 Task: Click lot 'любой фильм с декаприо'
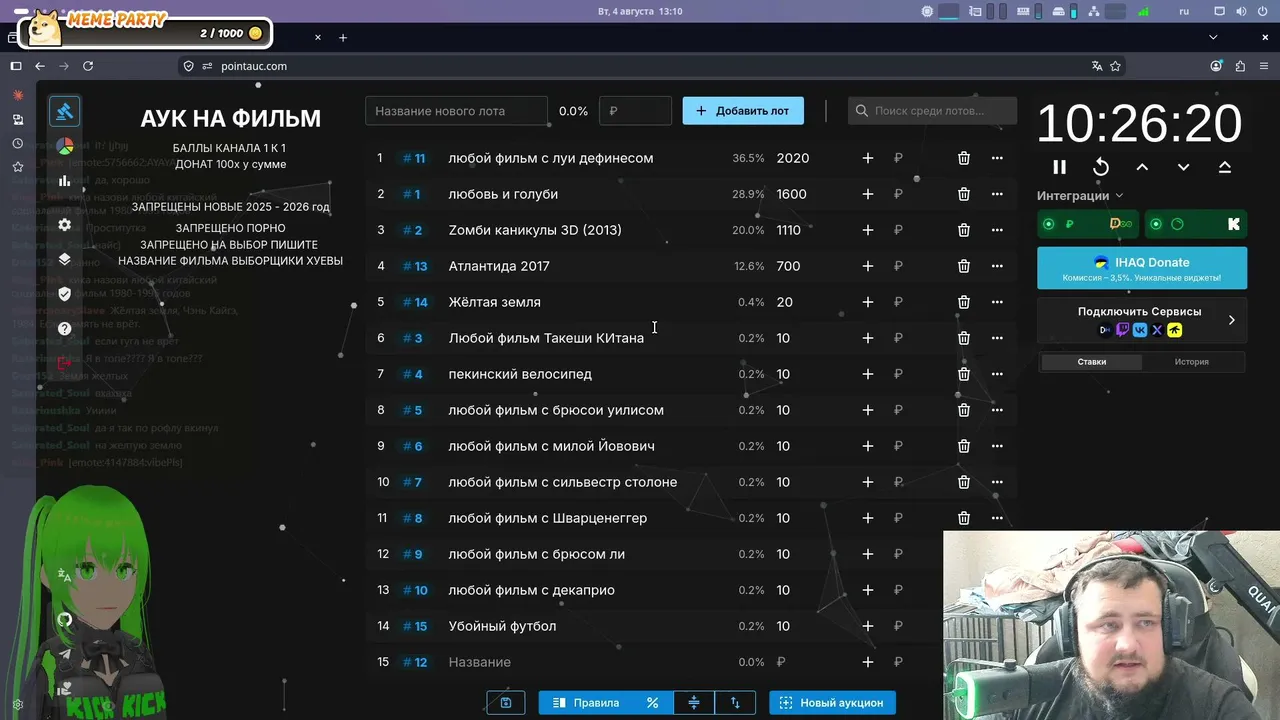[x=531, y=590]
